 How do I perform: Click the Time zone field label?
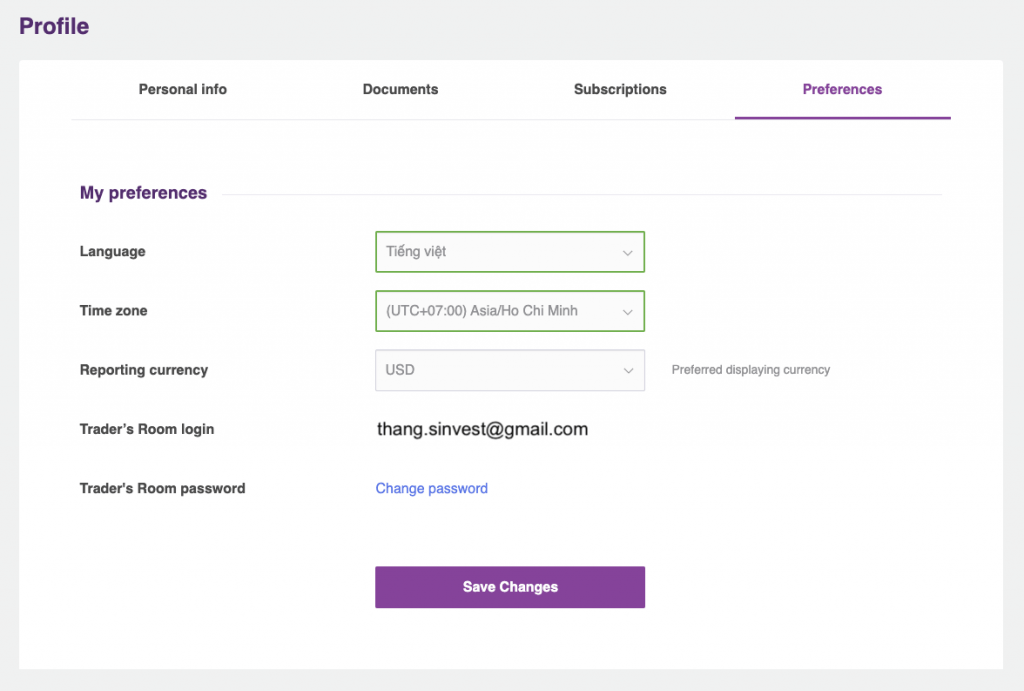tap(114, 311)
